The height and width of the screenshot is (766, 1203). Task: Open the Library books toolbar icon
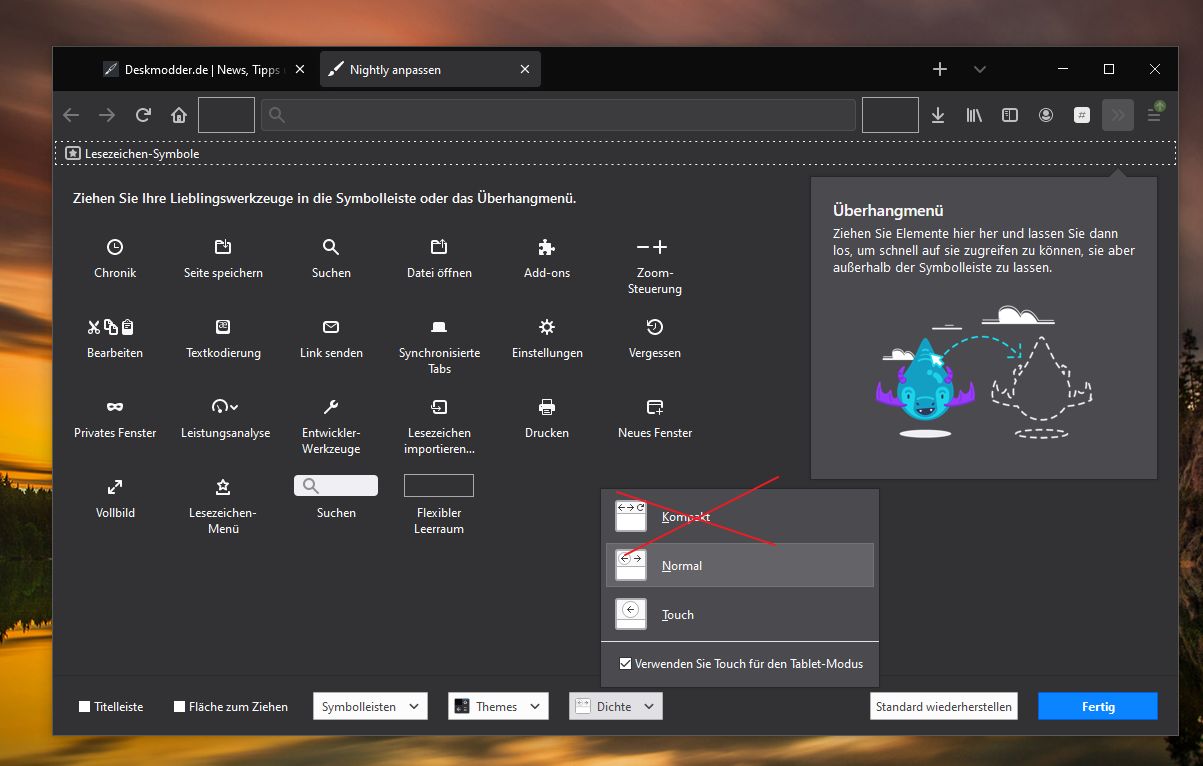point(974,115)
